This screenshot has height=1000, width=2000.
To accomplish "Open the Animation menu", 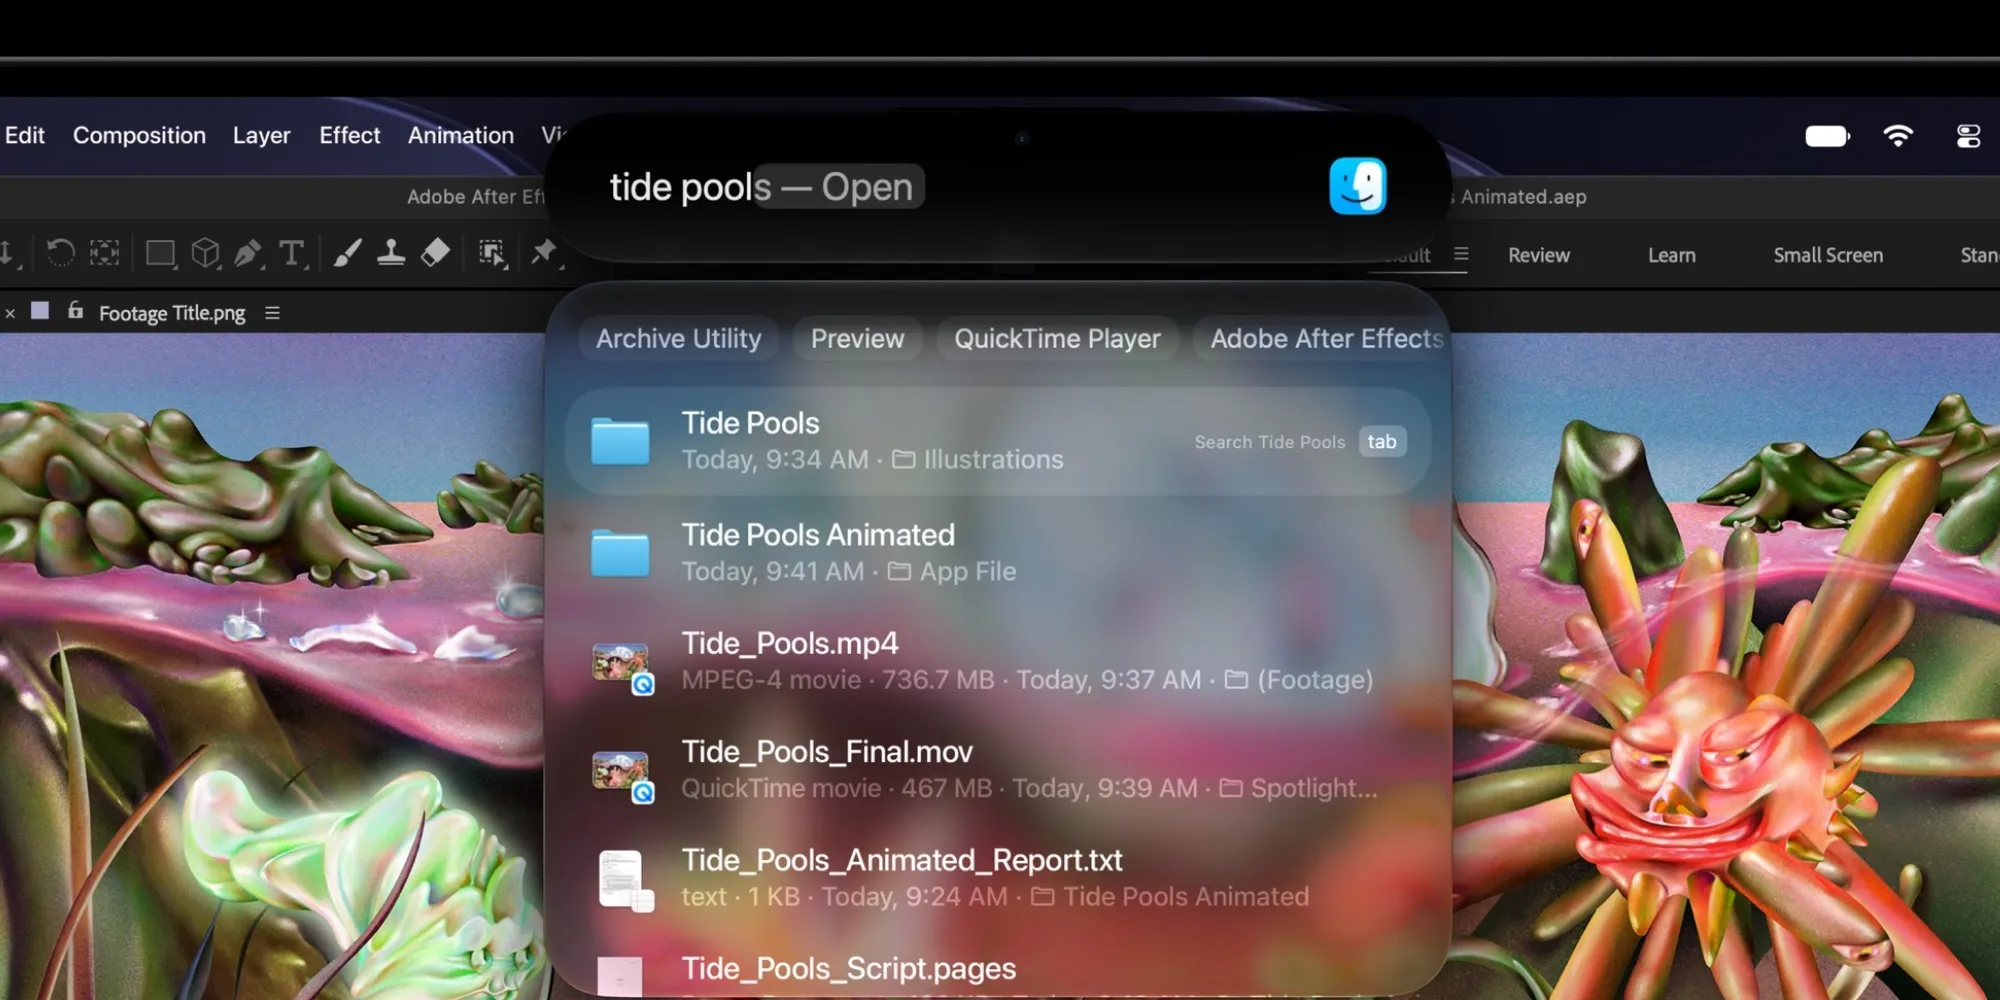I will (x=461, y=135).
